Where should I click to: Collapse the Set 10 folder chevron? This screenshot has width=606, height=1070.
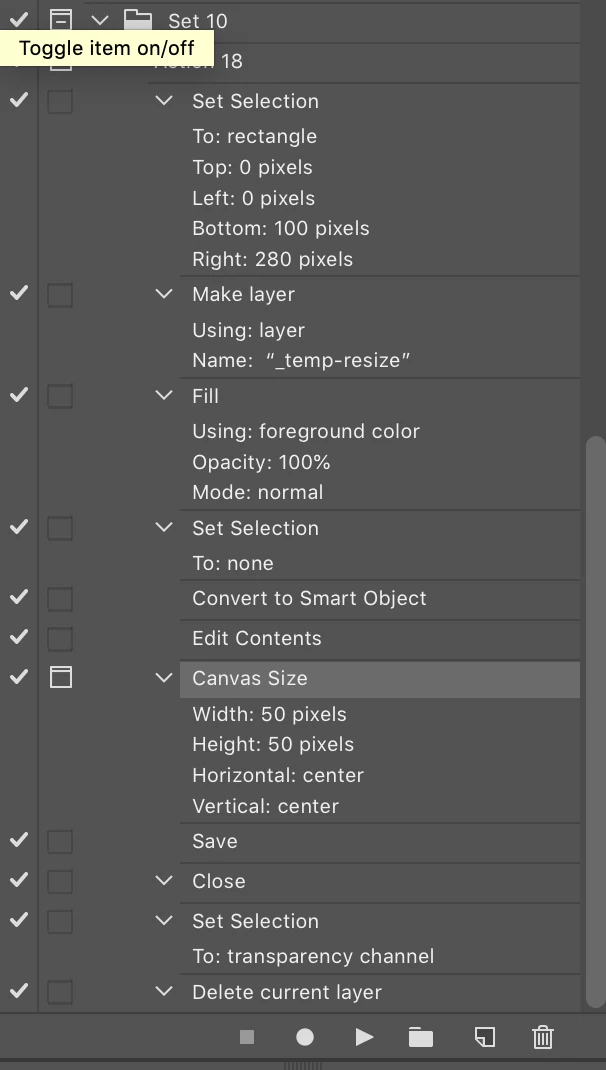coord(100,20)
